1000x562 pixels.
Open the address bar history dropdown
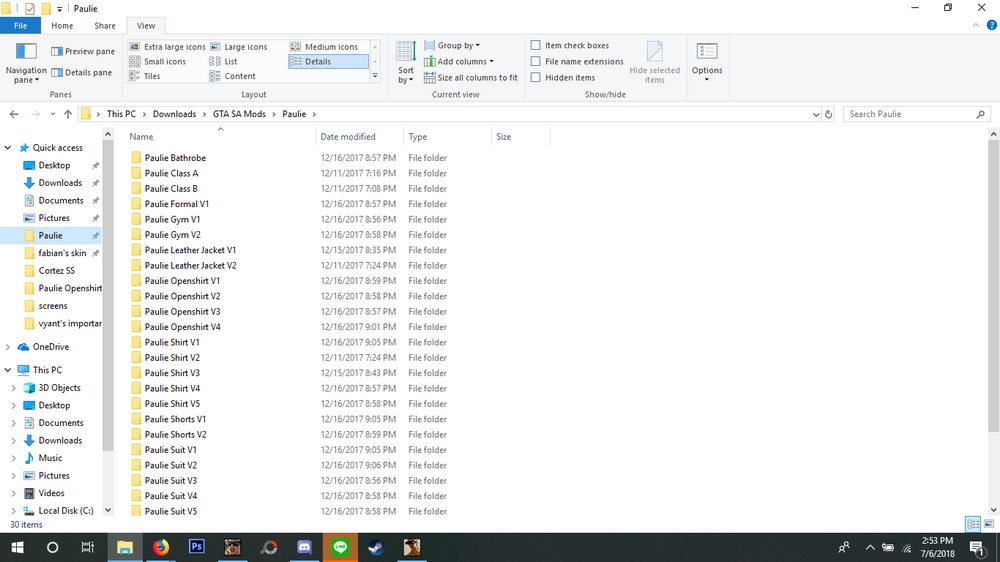pyautogui.click(x=816, y=114)
